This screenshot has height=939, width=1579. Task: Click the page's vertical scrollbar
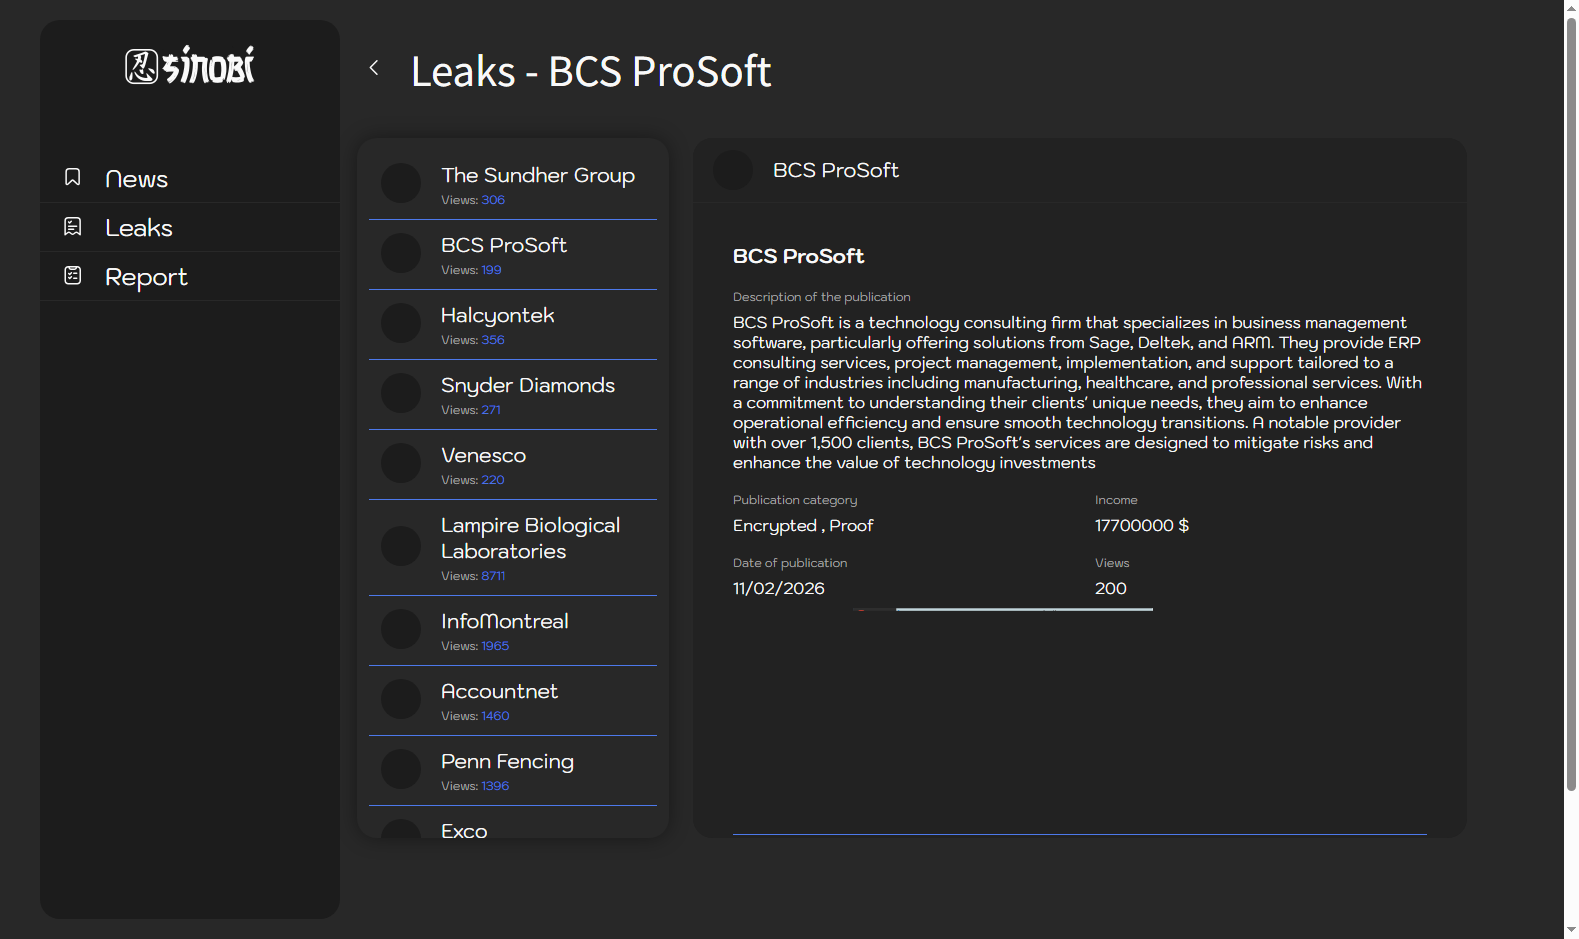coord(1571,400)
